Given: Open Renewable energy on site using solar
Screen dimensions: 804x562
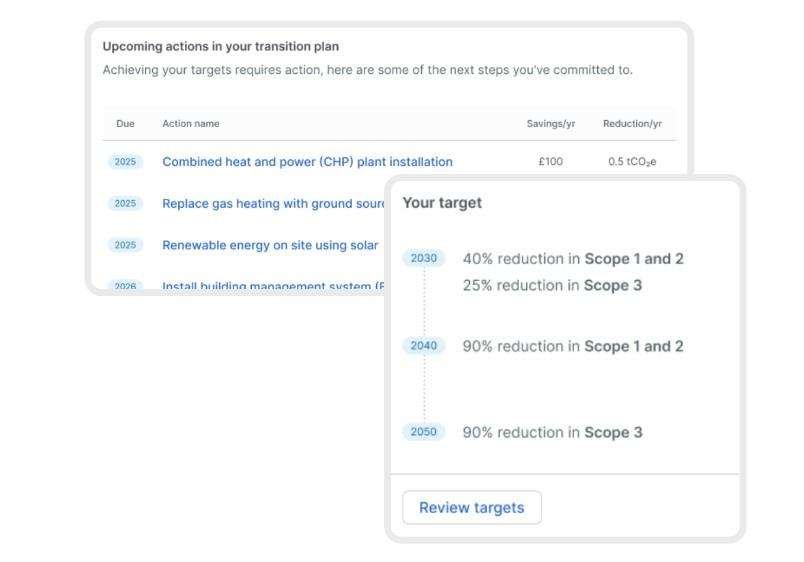Looking at the screenshot, I should coord(270,245).
